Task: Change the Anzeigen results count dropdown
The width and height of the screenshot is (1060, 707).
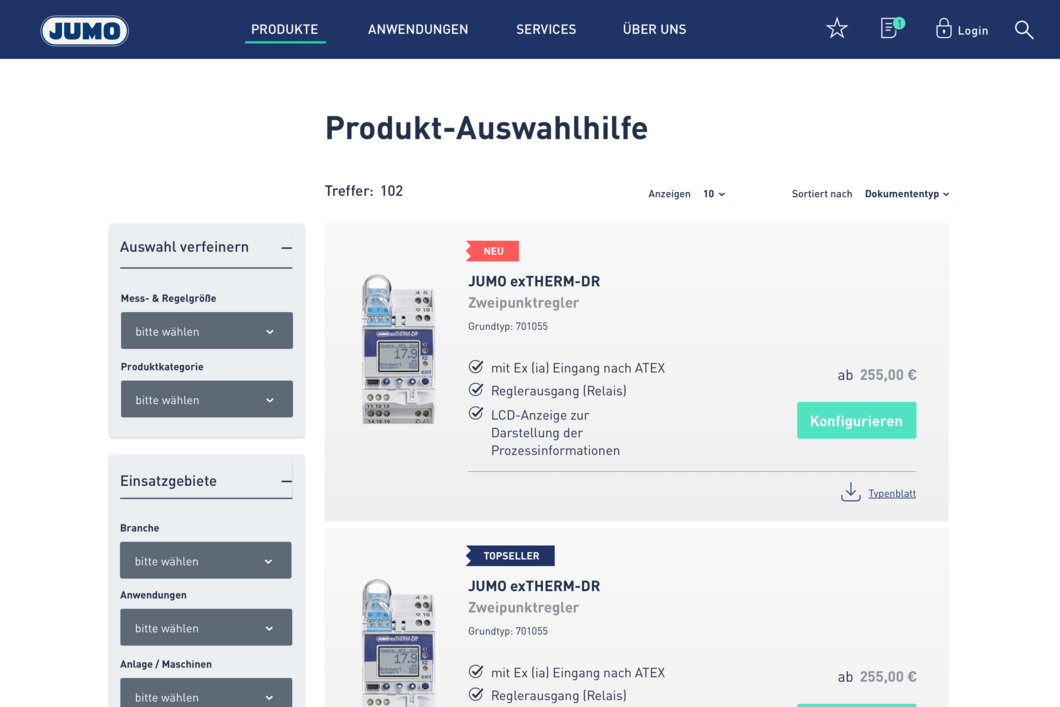Action: pos(714,194)
